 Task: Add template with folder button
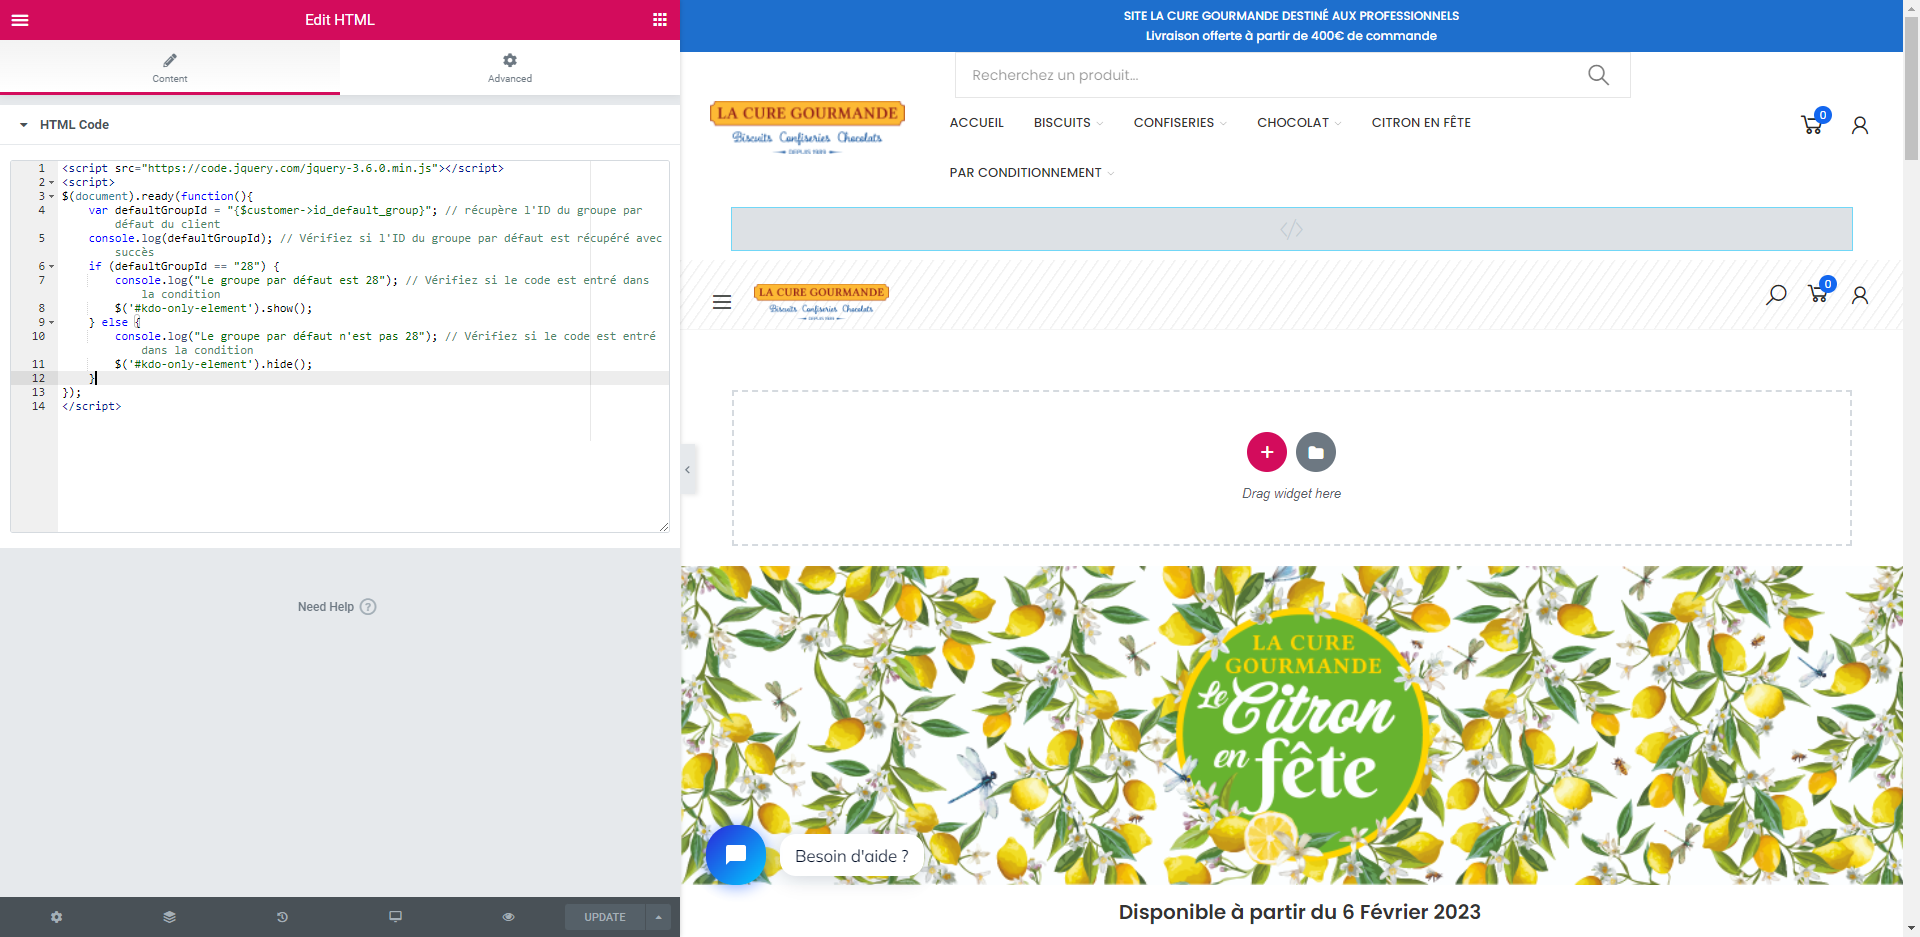(1316, 452)
